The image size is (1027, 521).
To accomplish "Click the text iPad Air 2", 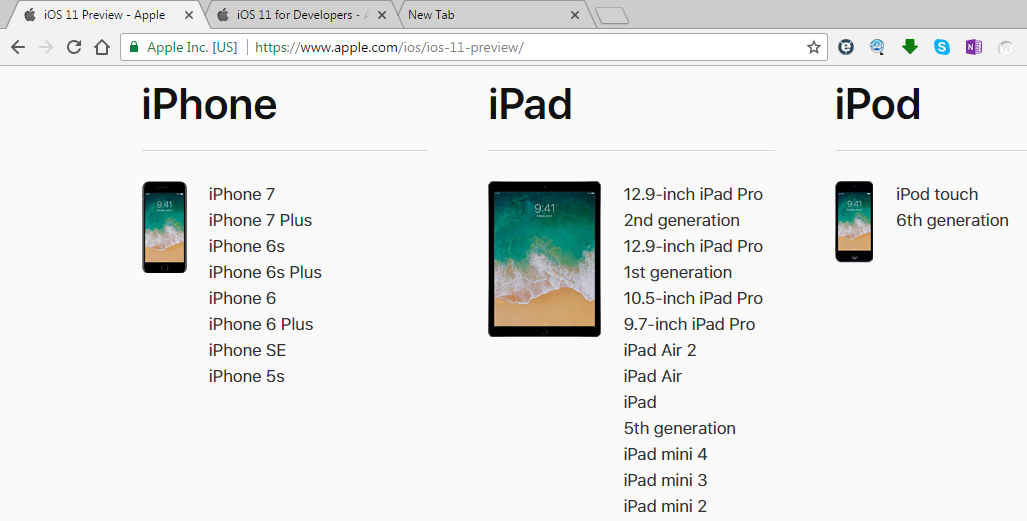I will point(660,351).
